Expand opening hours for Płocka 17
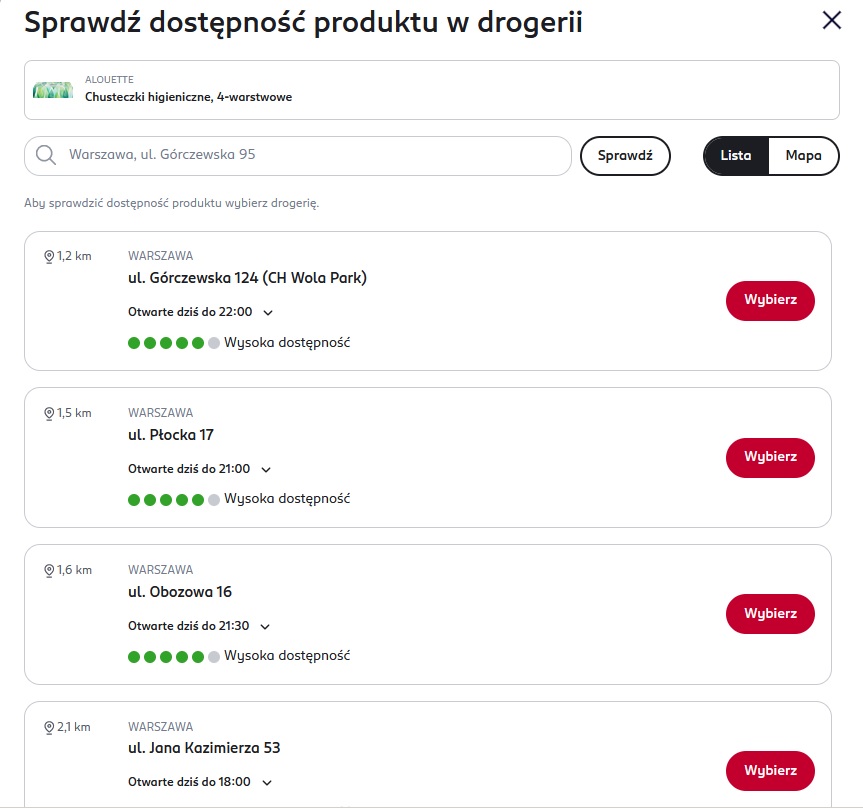This screenshot has height=809, width=863. point(266,469)
